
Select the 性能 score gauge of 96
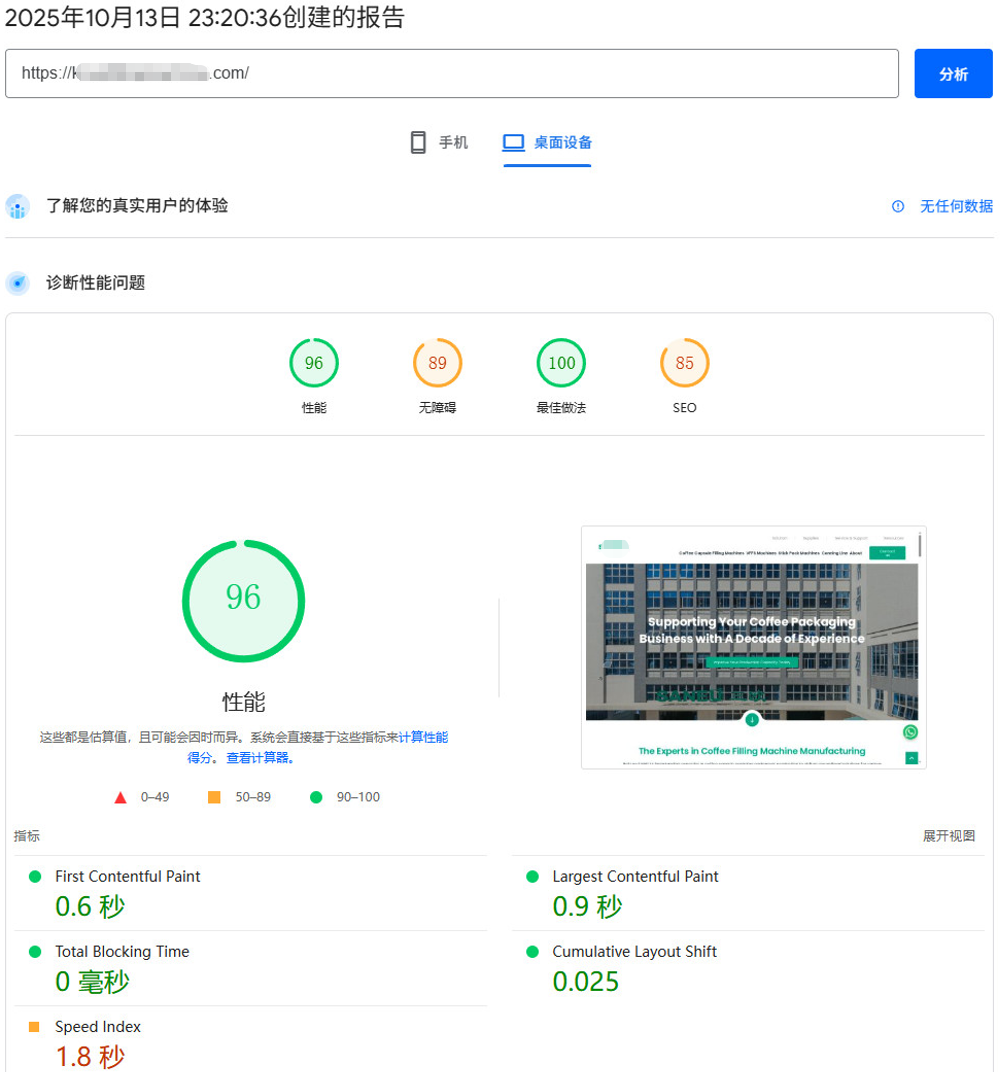[314, 363]
